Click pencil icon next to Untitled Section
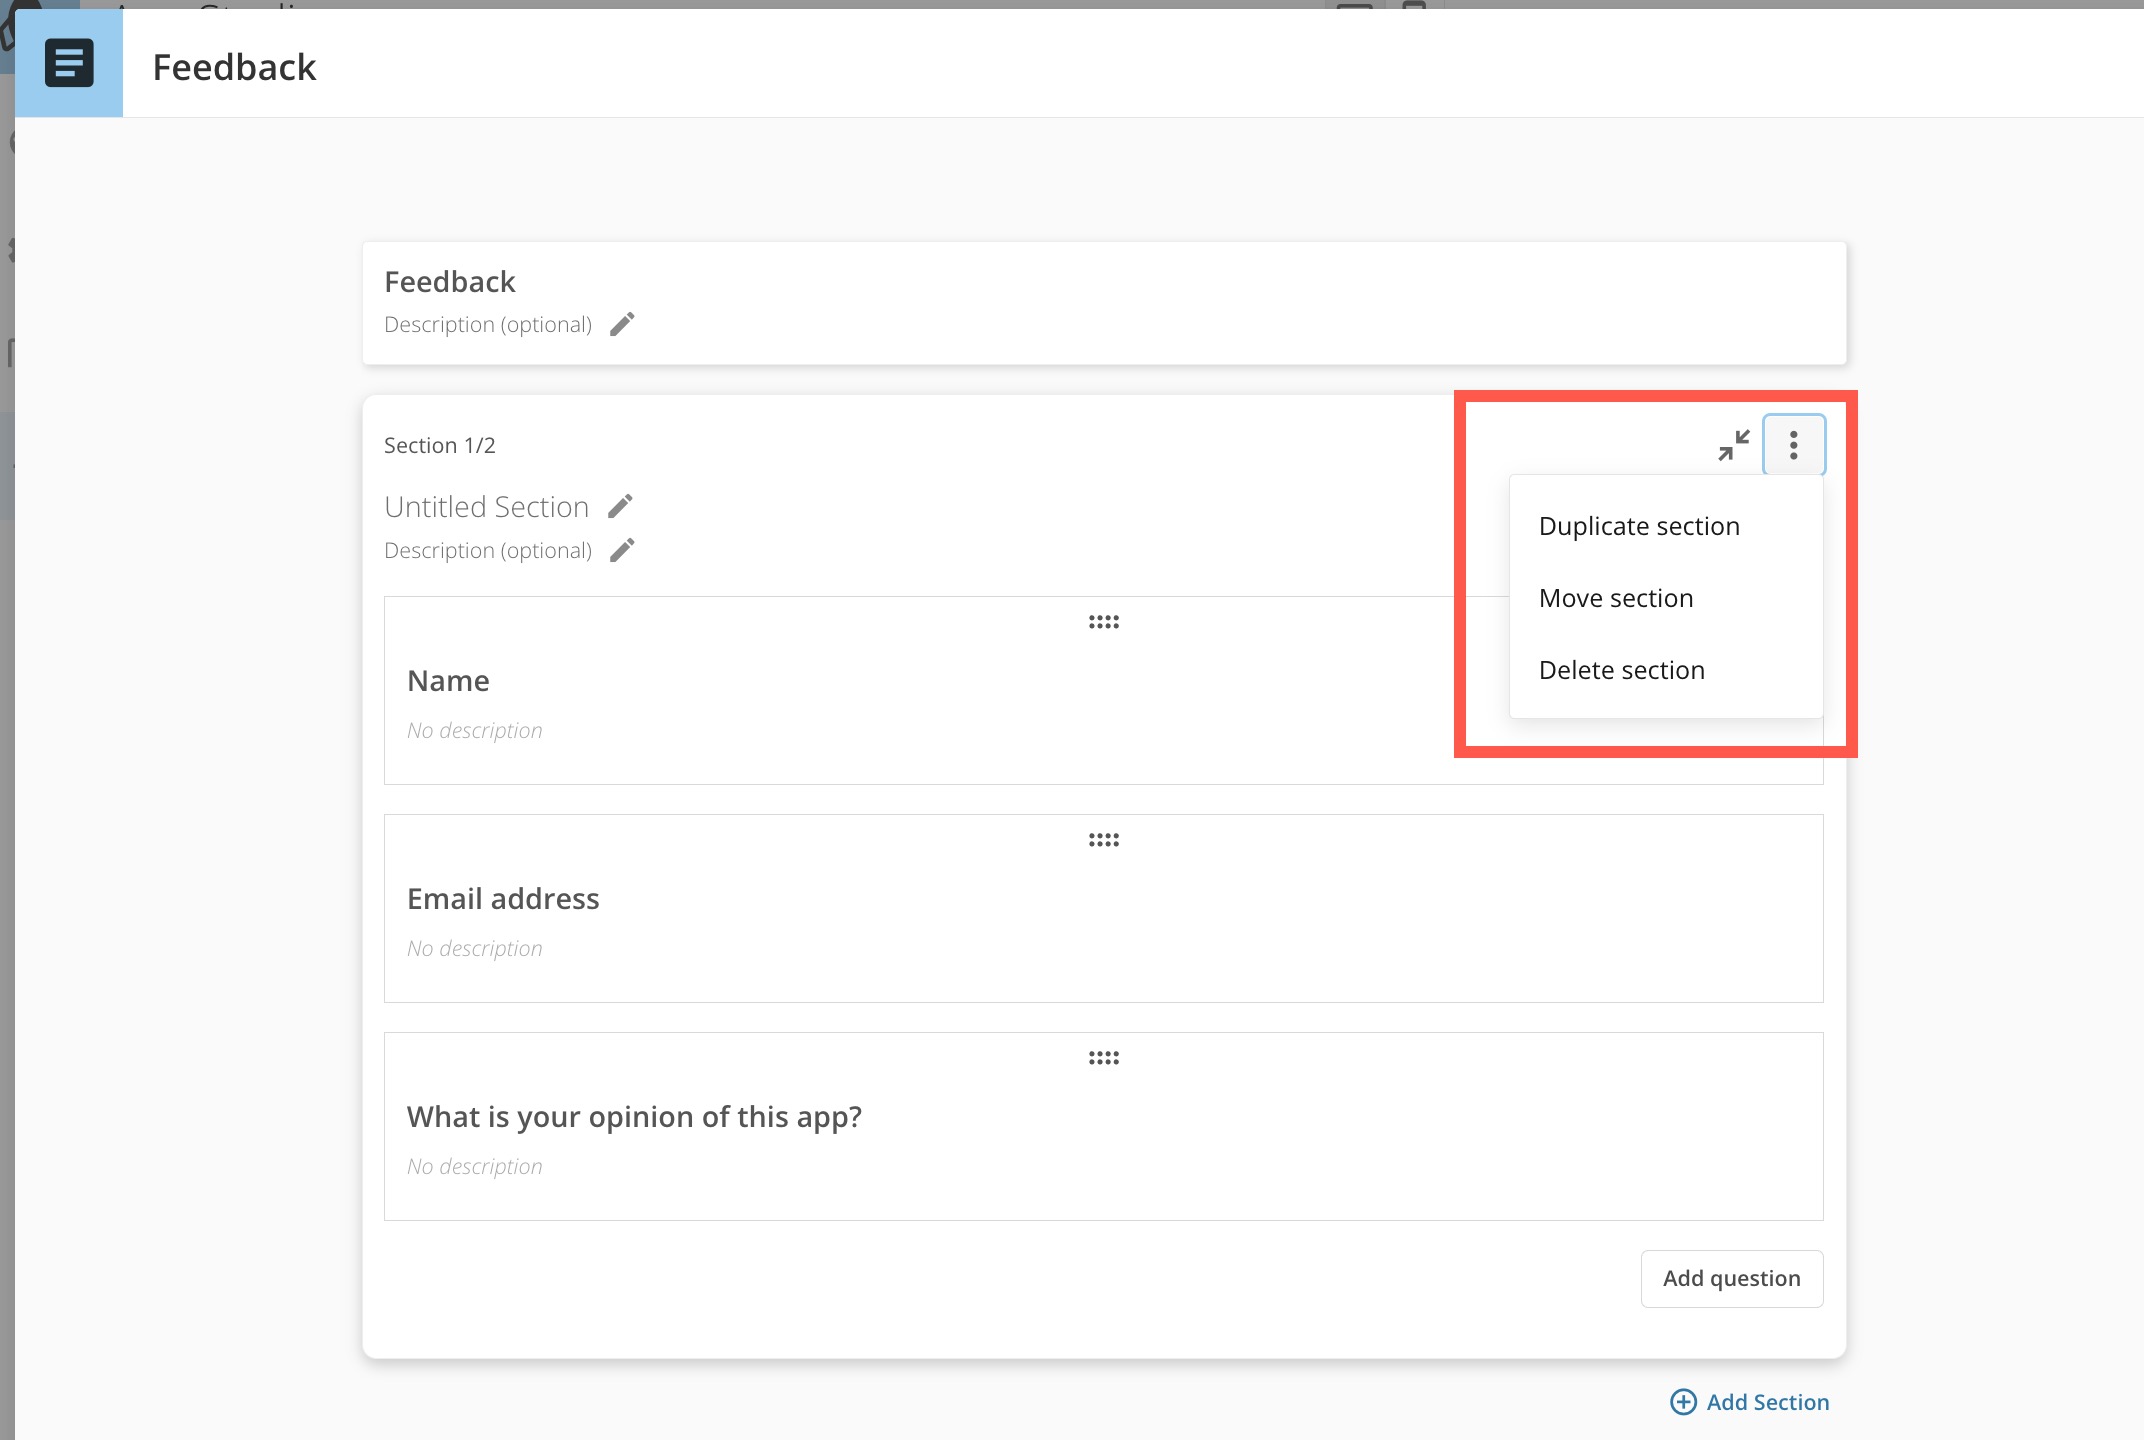This screenshot has width=2144, height=1440. click(x=620, y=506)
